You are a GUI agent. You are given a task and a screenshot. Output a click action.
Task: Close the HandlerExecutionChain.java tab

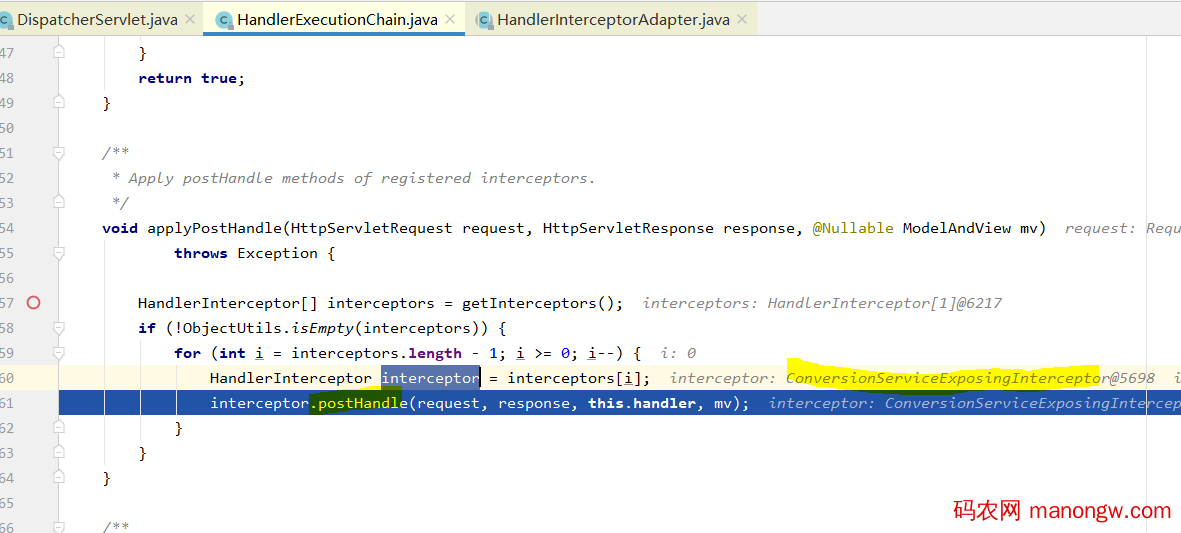[451, 19]
